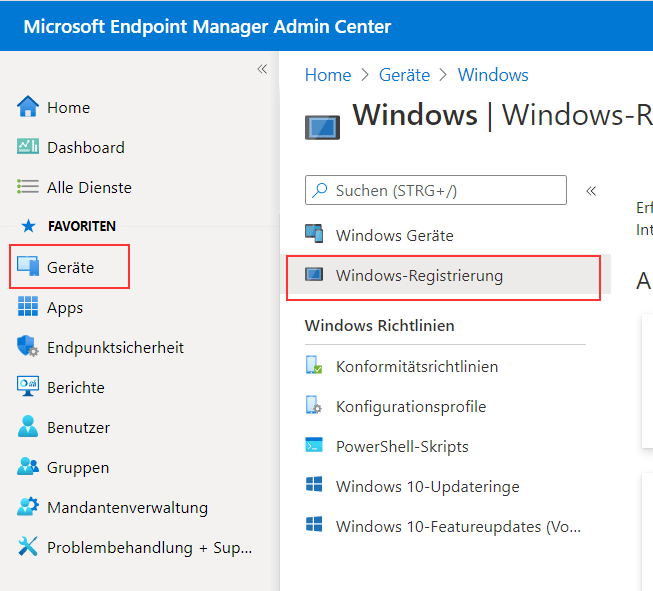The height and width of the screenshot is (591, 653).
Task: Click the Apps grid icon
Action: 28,306
